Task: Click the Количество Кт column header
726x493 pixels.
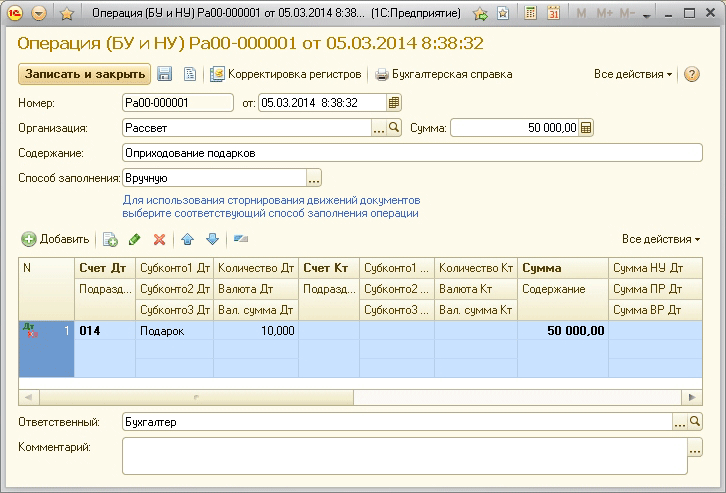Action: [x=476, y=268]
